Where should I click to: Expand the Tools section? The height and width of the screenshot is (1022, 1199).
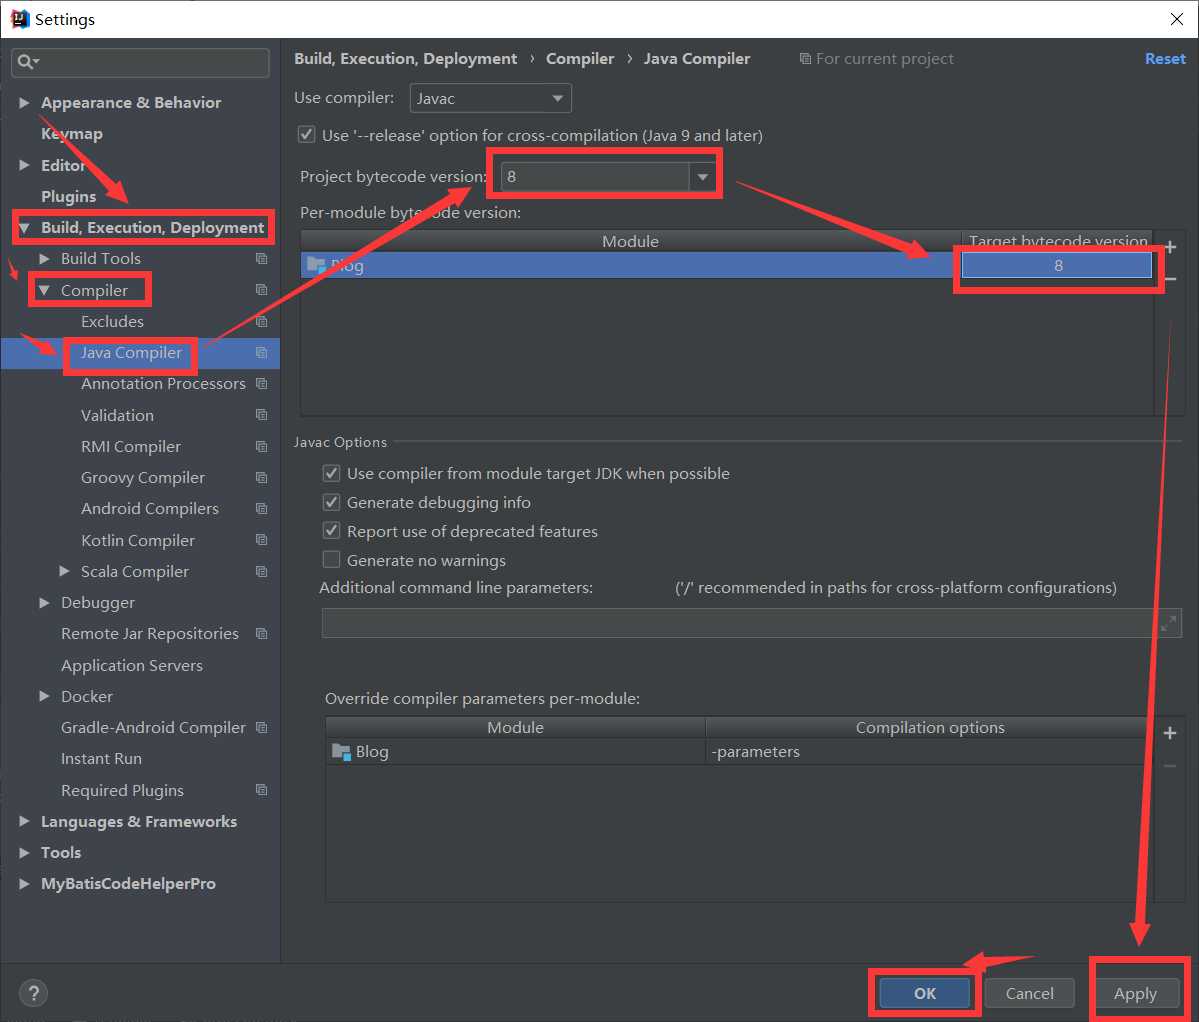click(24, 852)
